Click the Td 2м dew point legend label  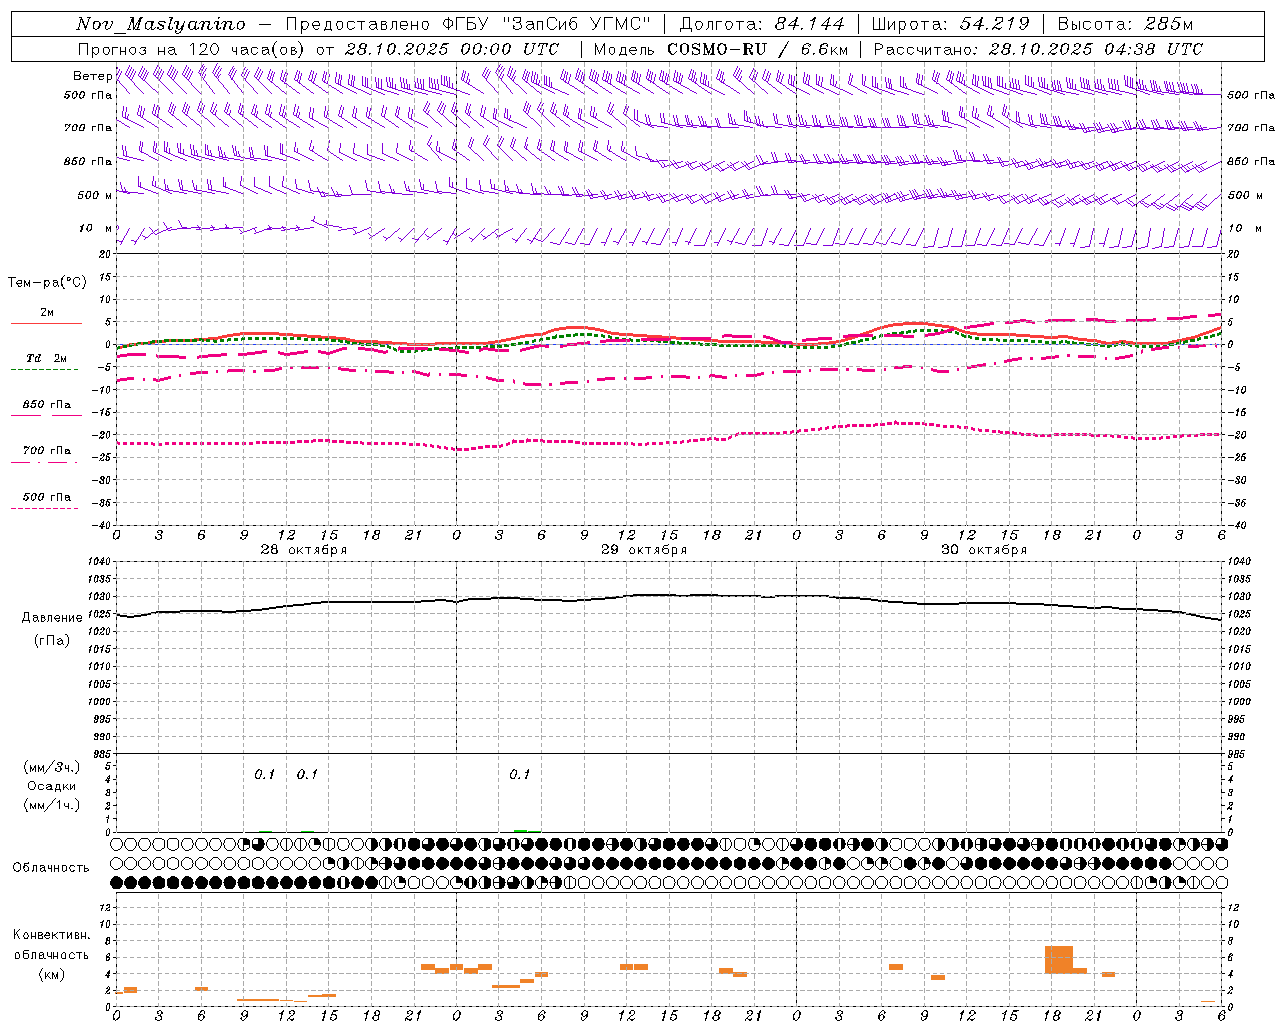coord(47,358)
